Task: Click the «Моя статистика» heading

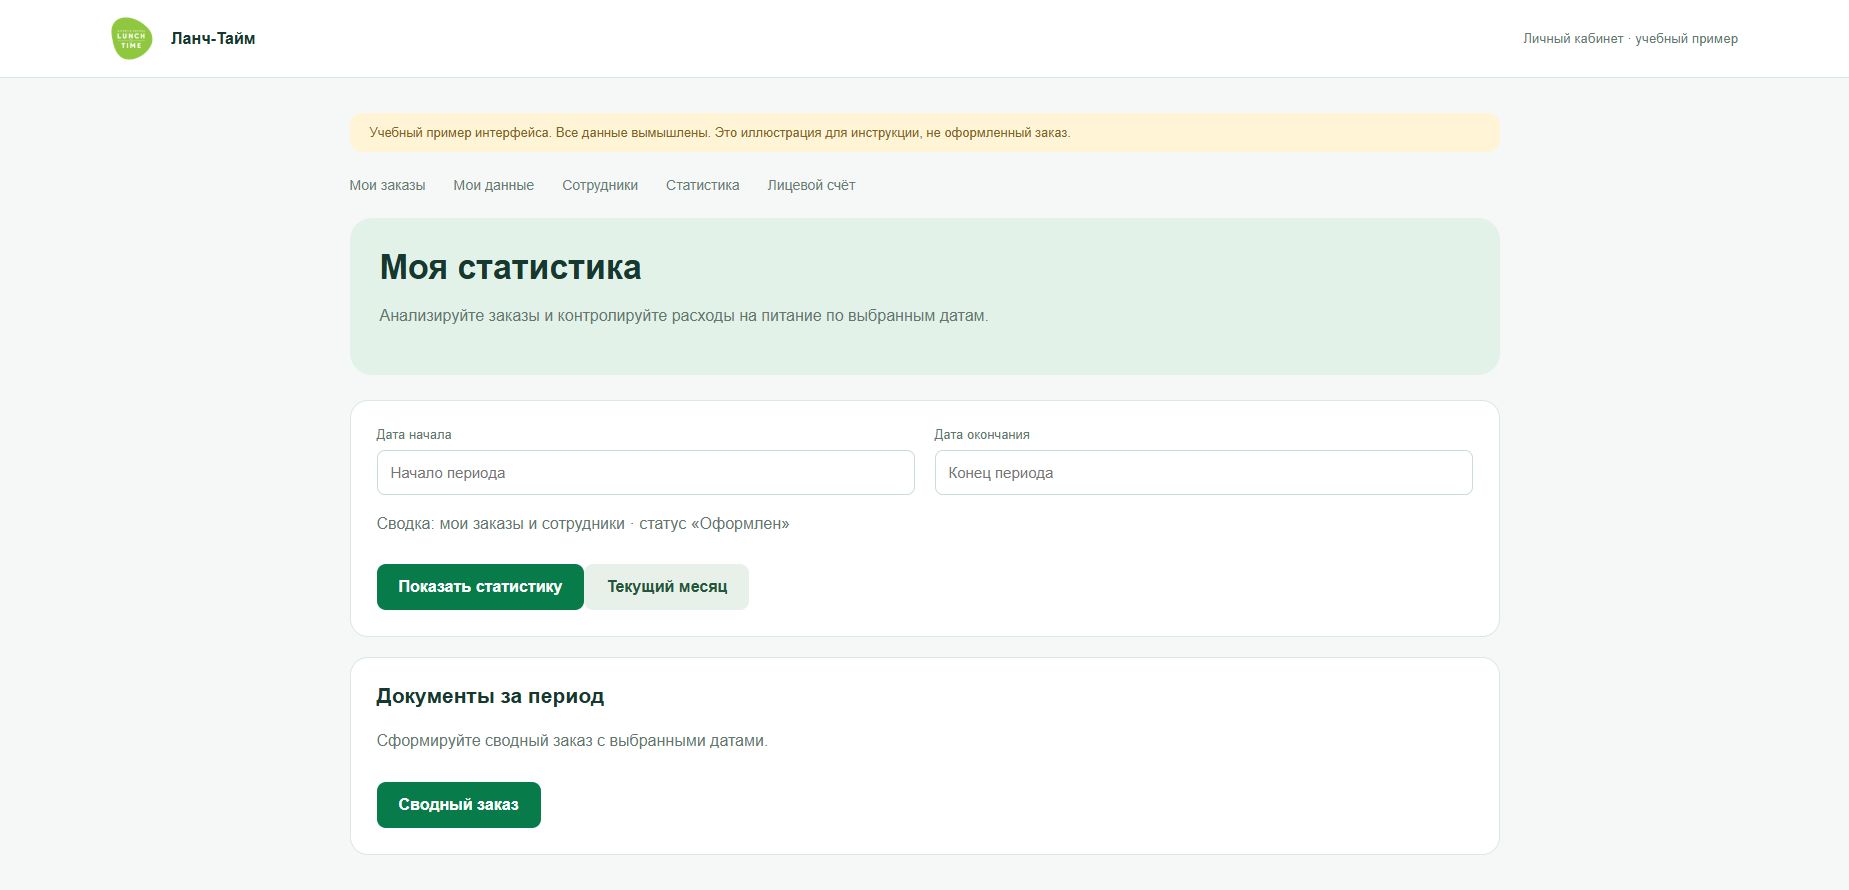Action: click(510, 267)
